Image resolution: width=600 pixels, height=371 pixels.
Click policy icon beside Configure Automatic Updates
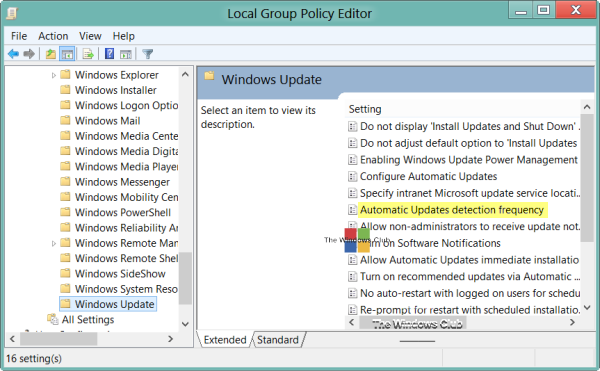coord(352,176)
